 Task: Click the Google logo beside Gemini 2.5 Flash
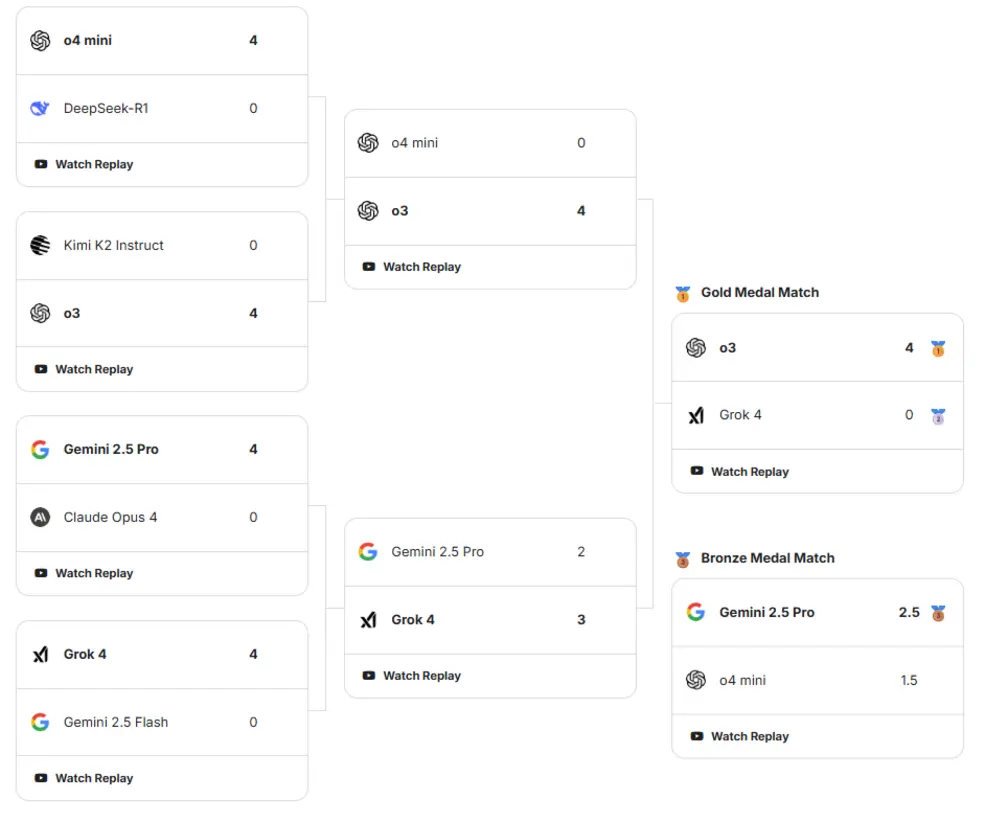tap(40, 722)
